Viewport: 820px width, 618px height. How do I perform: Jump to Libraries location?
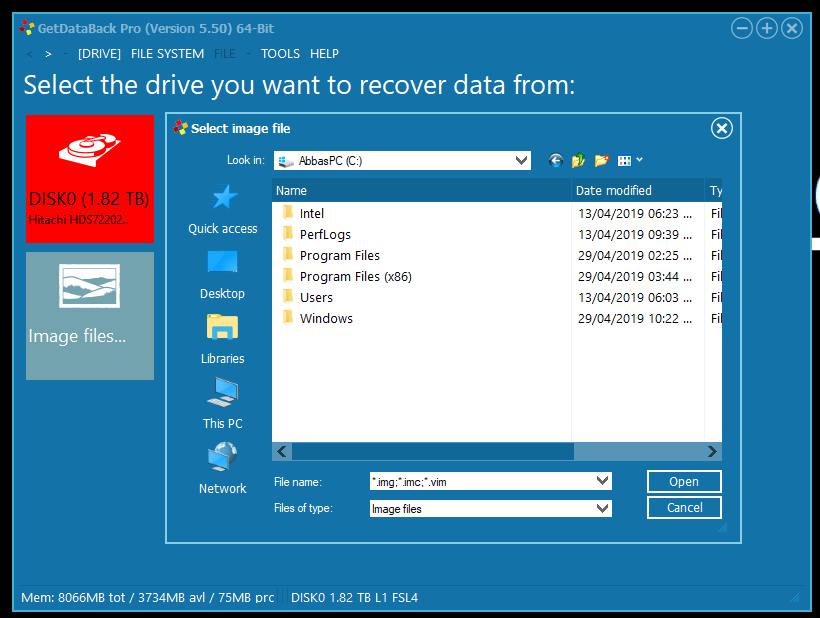click(x=223, y=340)
